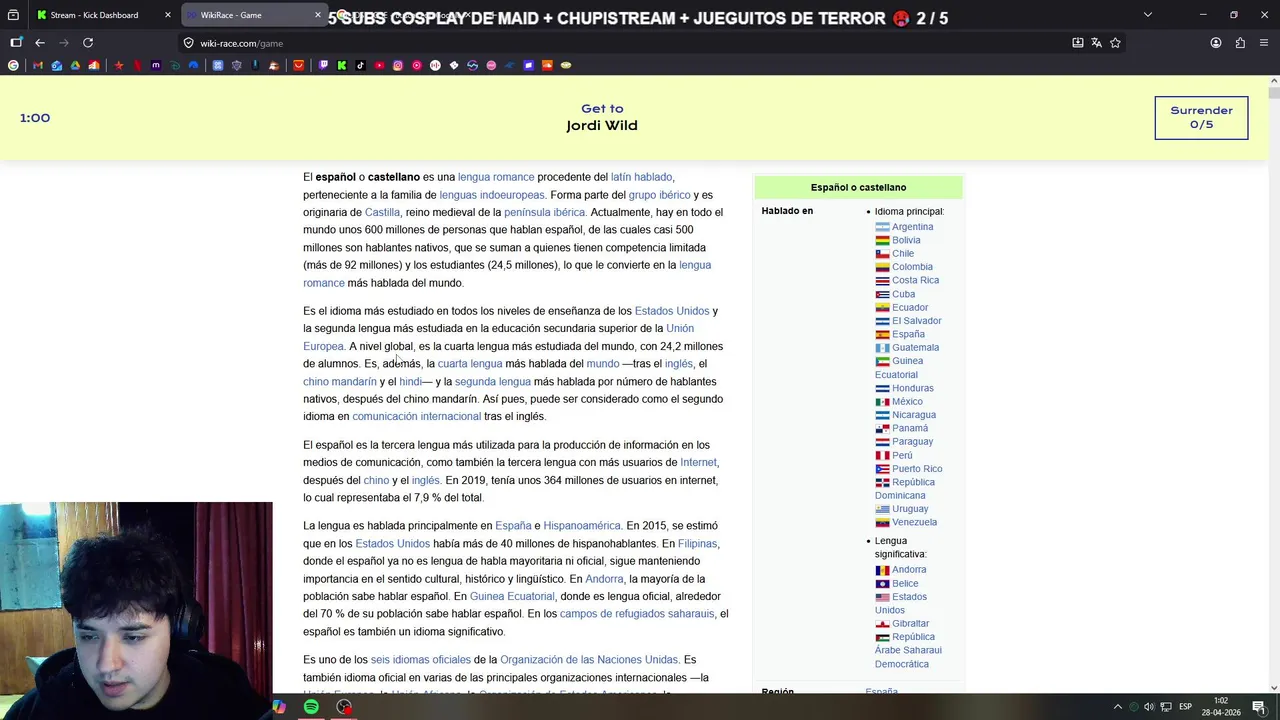Open the Copilot icon in the taskbar
The width and height of the screenshot is (1280, 720).
click(279, 707)
